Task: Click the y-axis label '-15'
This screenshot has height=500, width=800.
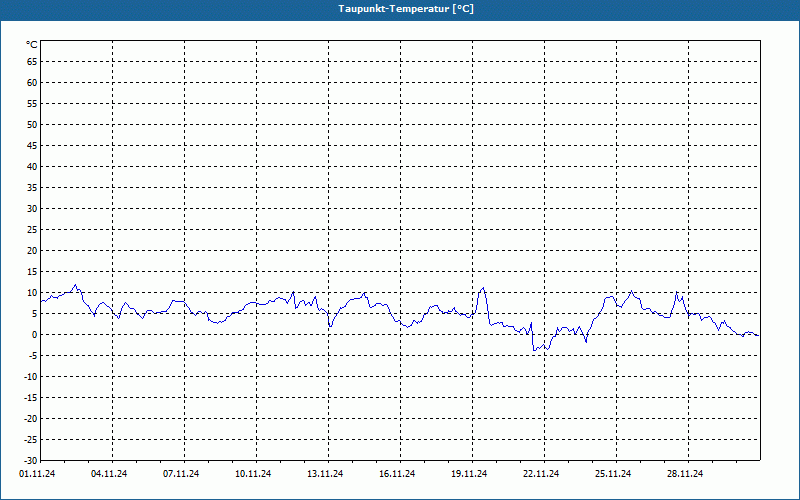Action: (x=31, y=397)
